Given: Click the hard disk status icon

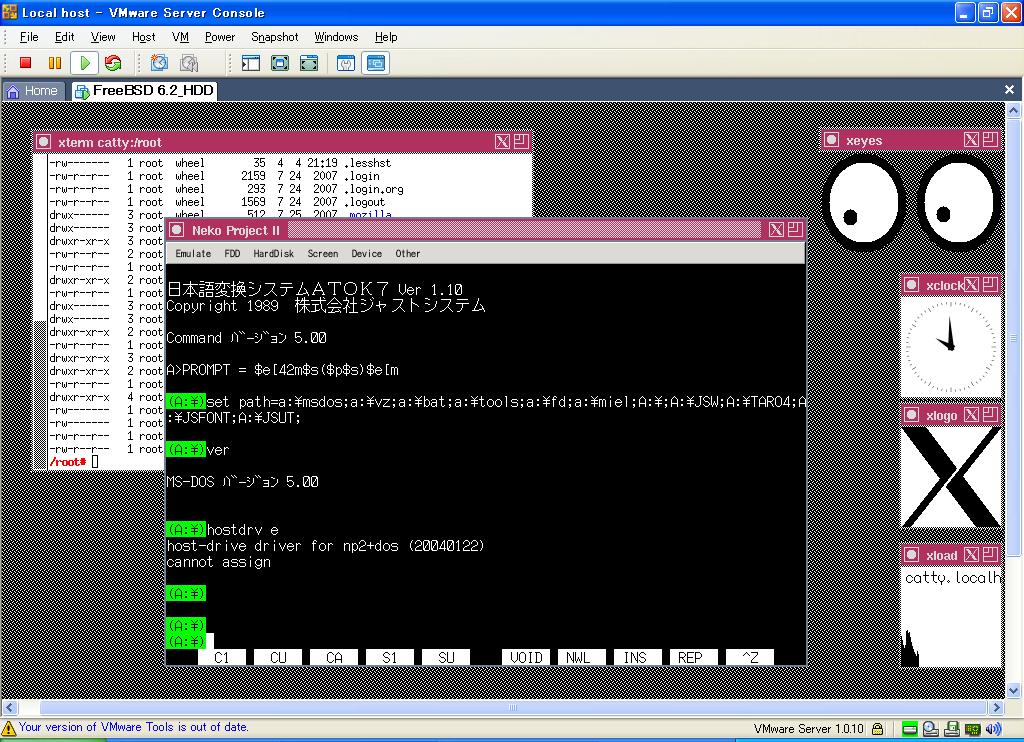Looking at the screenshot, I should tap(909, 728).
